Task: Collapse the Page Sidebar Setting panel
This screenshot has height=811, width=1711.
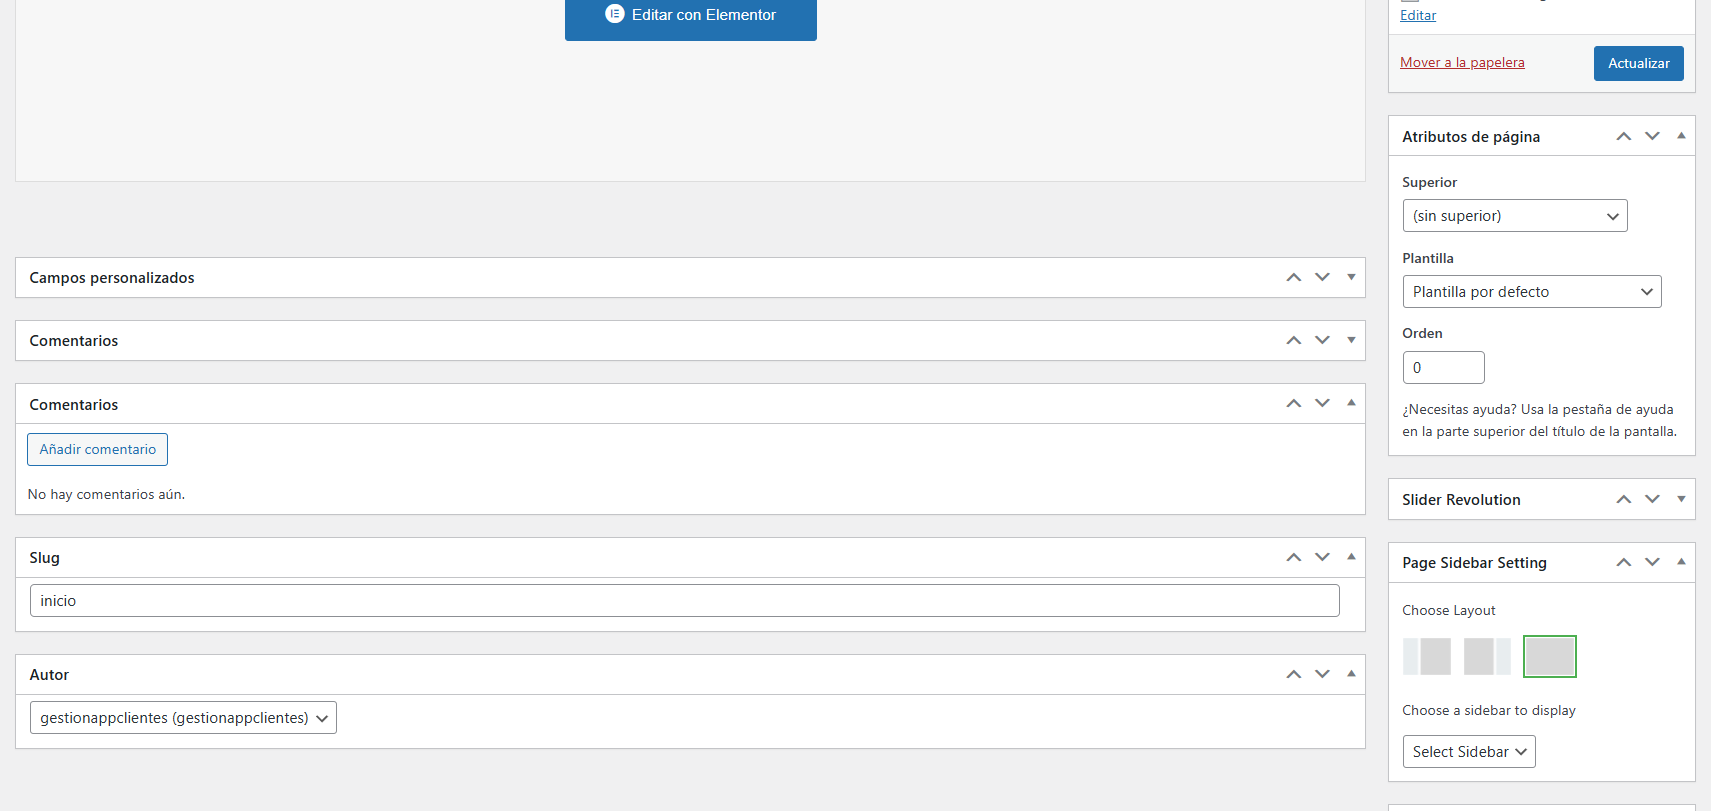Action: pyautogui.click(x=1681, y=562)
